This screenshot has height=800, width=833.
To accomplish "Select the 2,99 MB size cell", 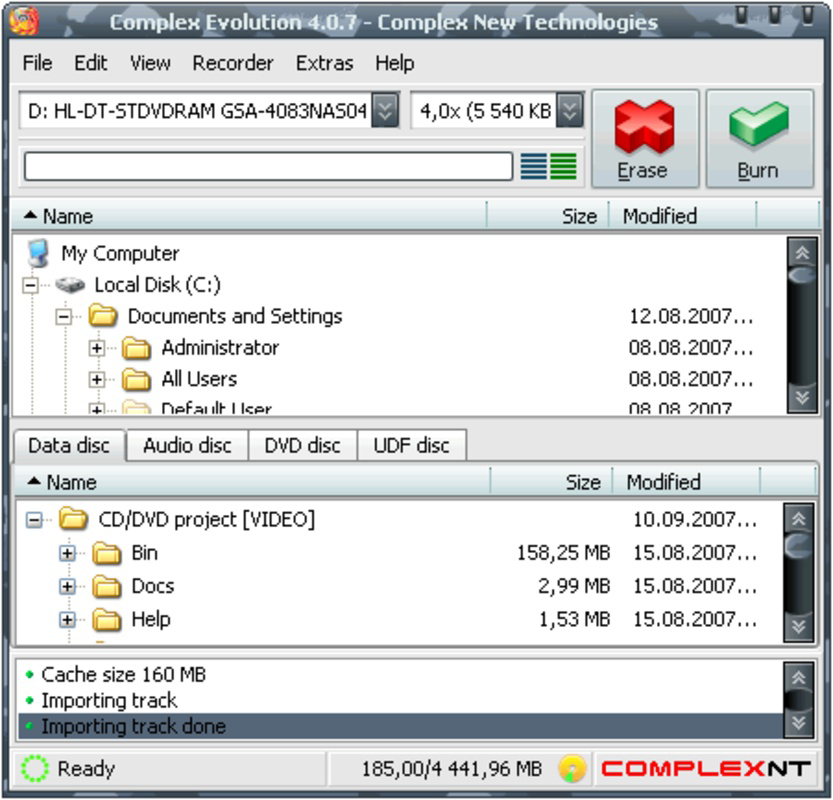I will (x=574, y=586).
